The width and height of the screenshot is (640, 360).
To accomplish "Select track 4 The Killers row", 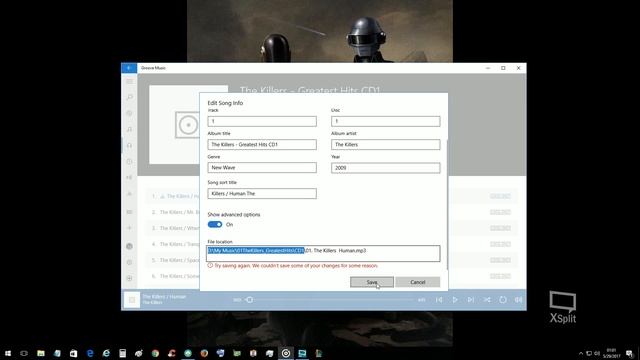I will click(331, 244).
